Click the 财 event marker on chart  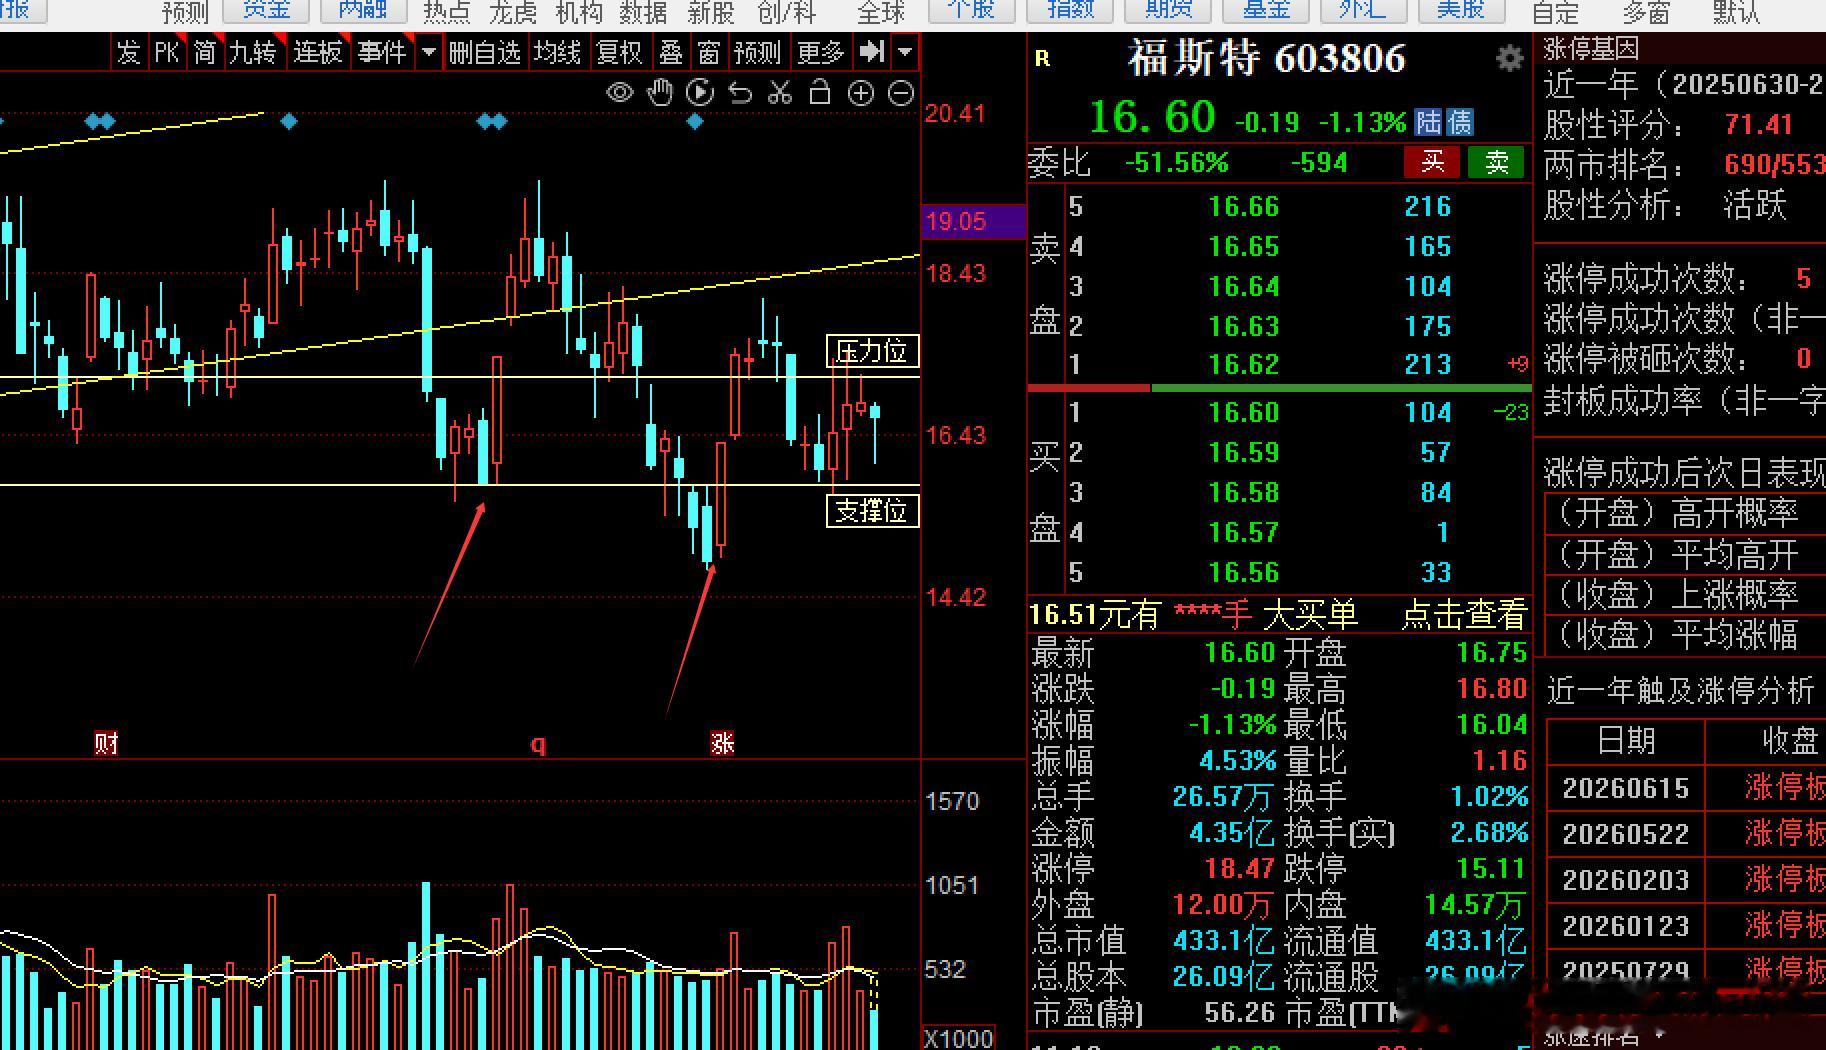click(106, 743)
